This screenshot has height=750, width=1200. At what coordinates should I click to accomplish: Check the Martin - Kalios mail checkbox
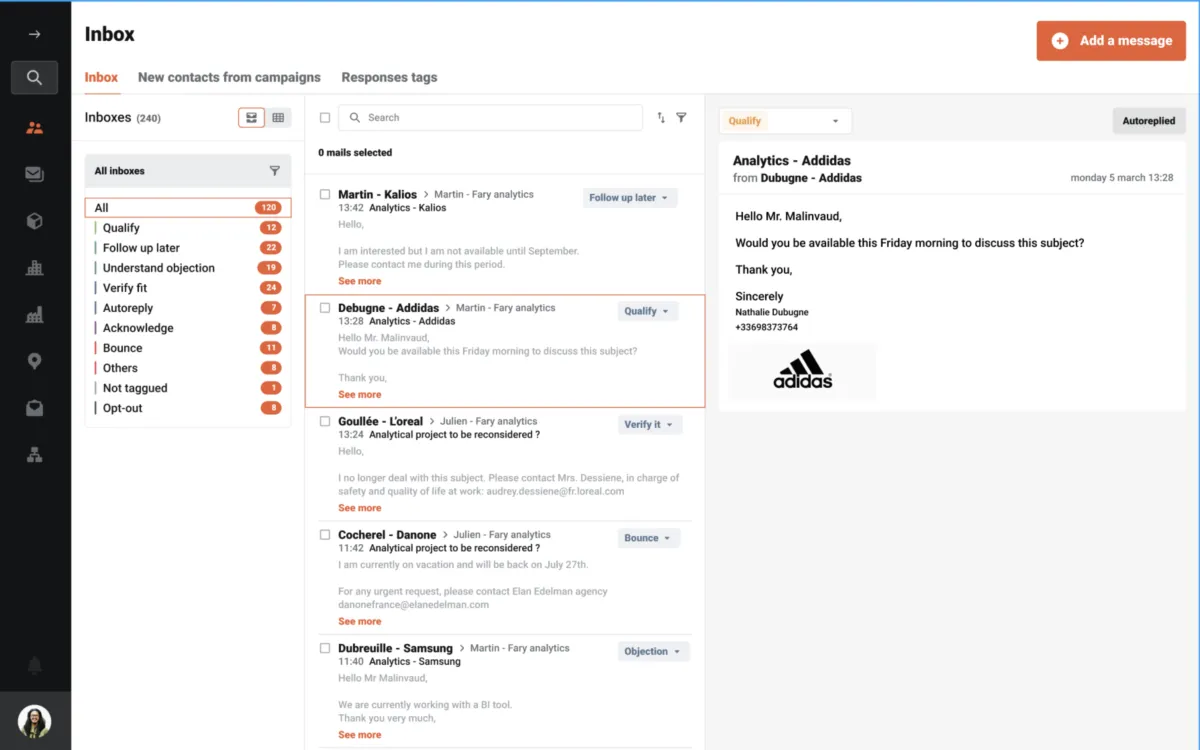(325, 194)
